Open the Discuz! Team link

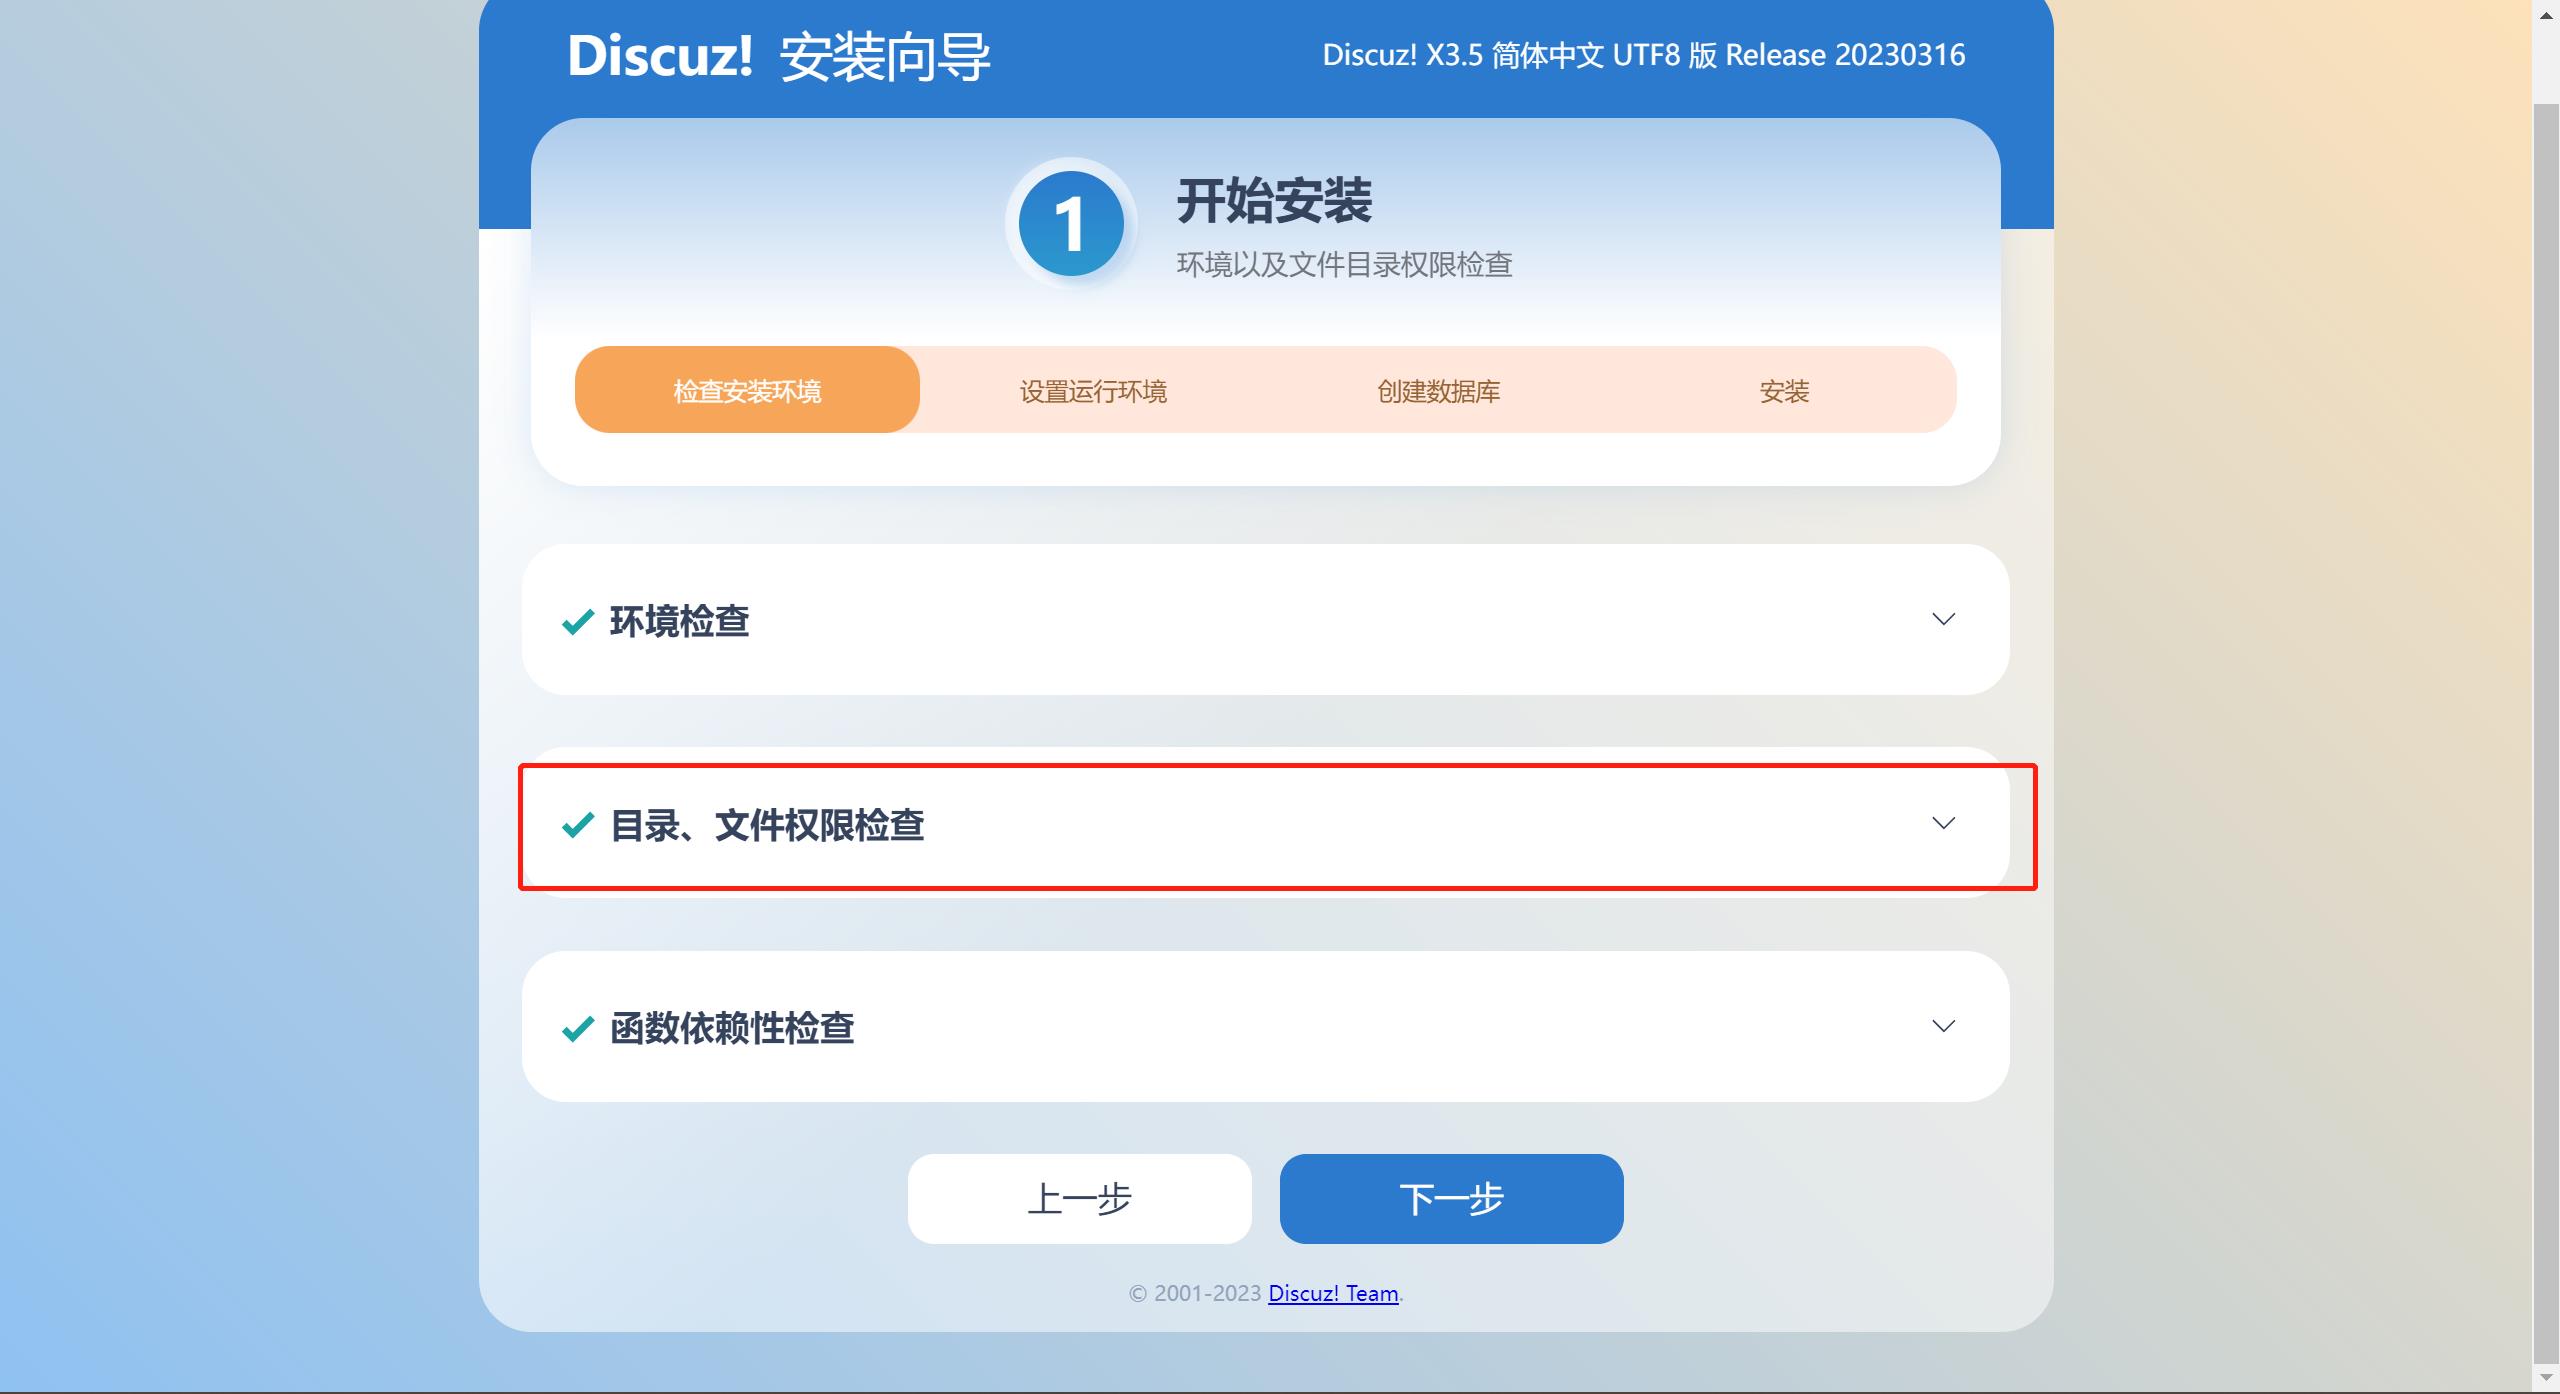click(1333, 1293)
